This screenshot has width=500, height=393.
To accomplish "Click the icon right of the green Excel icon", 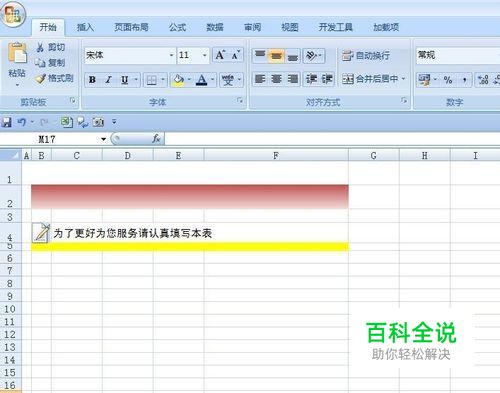I will point(82,122).
